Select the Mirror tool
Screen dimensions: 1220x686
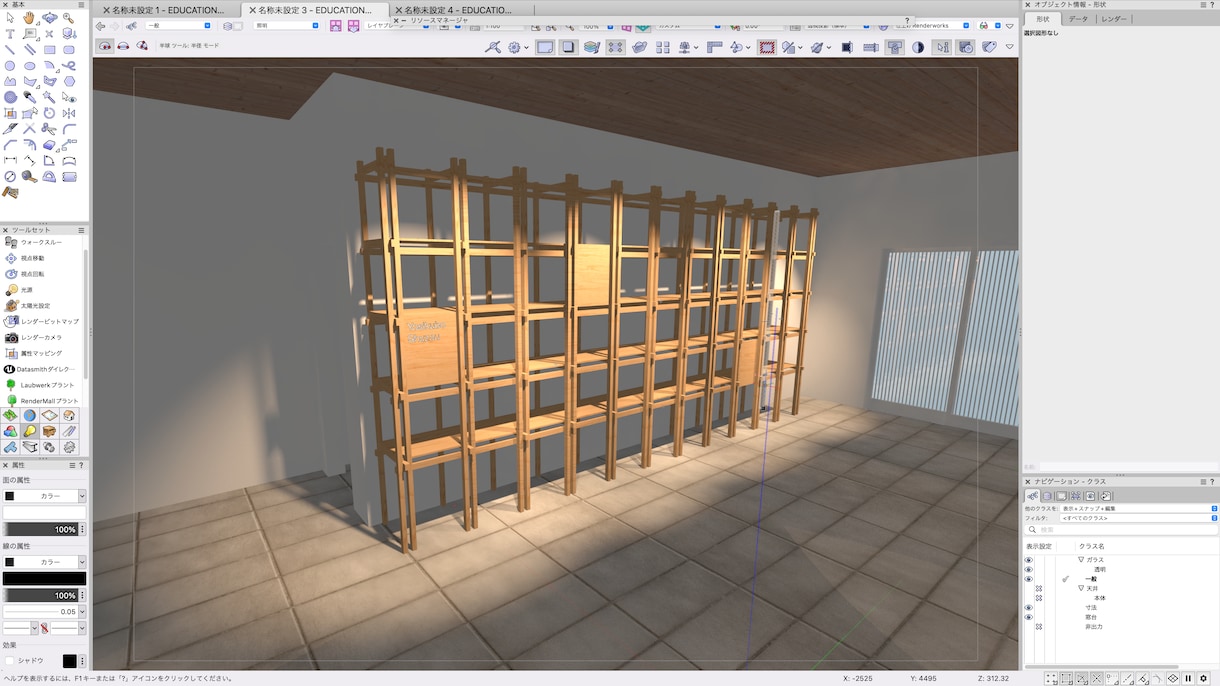pos(69,113)
